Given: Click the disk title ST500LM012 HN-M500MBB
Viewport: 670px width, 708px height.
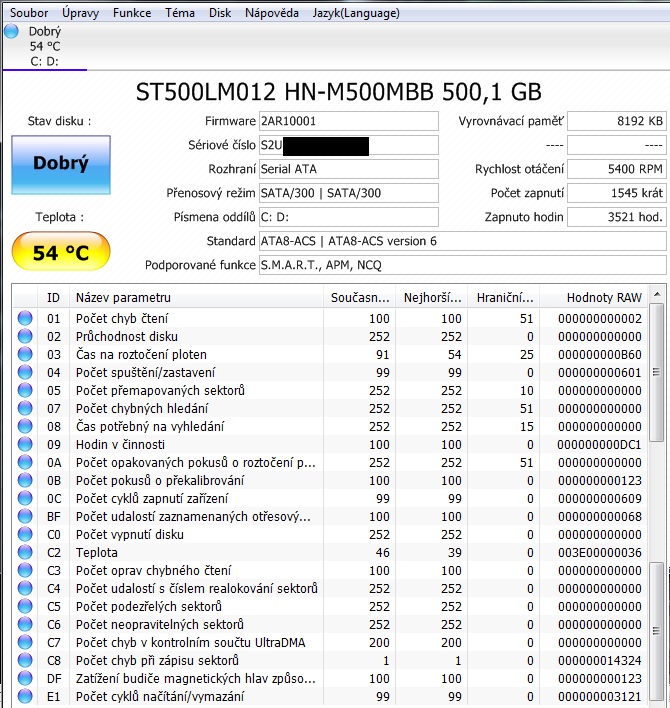Looking at the screenshot, I should tap(285, 92).
